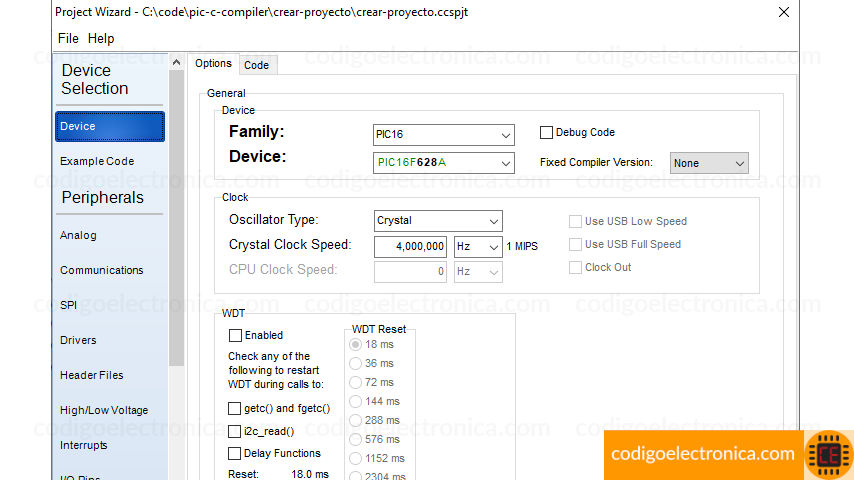Toggle Use USB Full Speed checkbox

click(x=575, y=244)
